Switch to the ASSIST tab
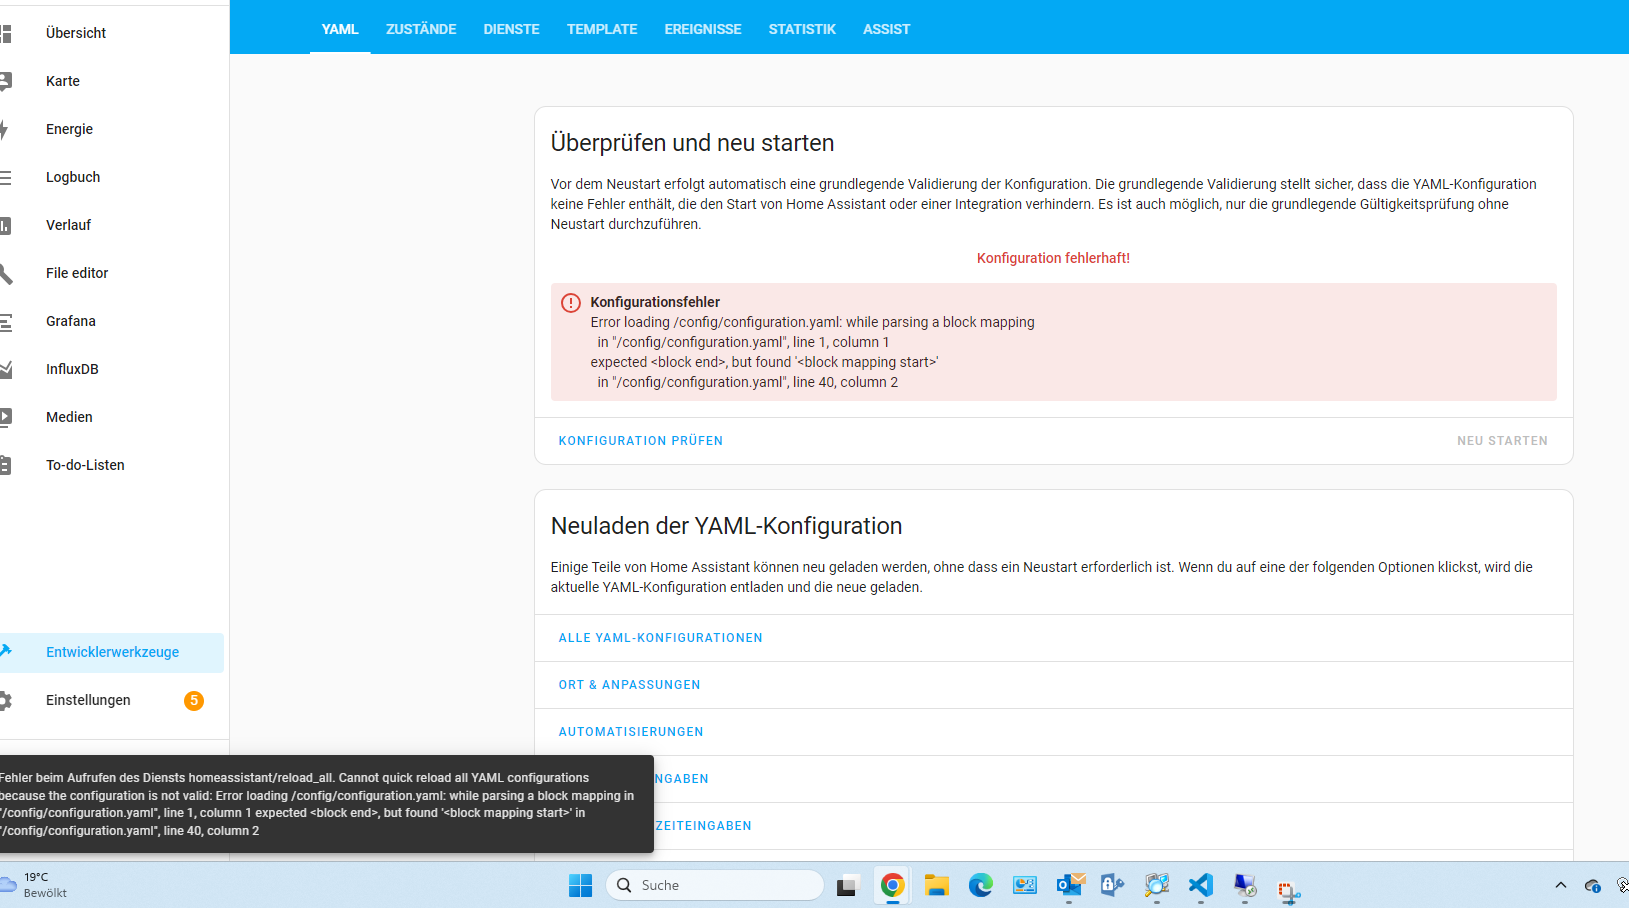 tap(887, 29)
